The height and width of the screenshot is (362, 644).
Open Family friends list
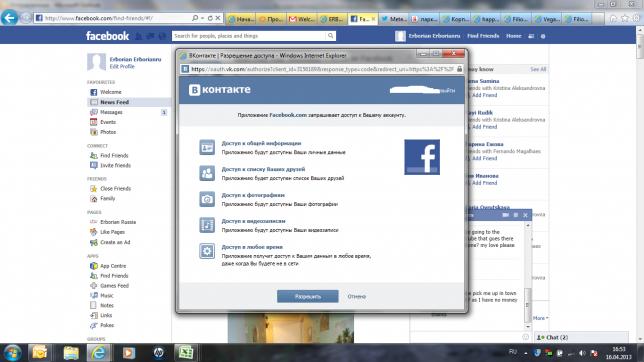[x=107, y=198]
